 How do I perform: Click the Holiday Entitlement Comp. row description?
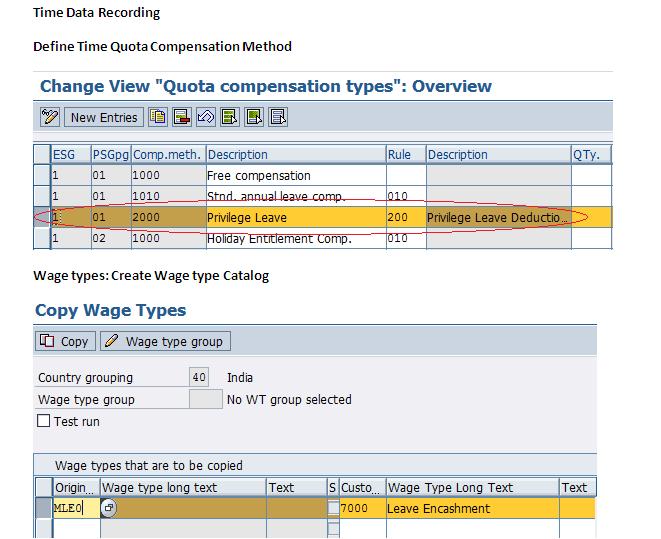coord(294,239)
